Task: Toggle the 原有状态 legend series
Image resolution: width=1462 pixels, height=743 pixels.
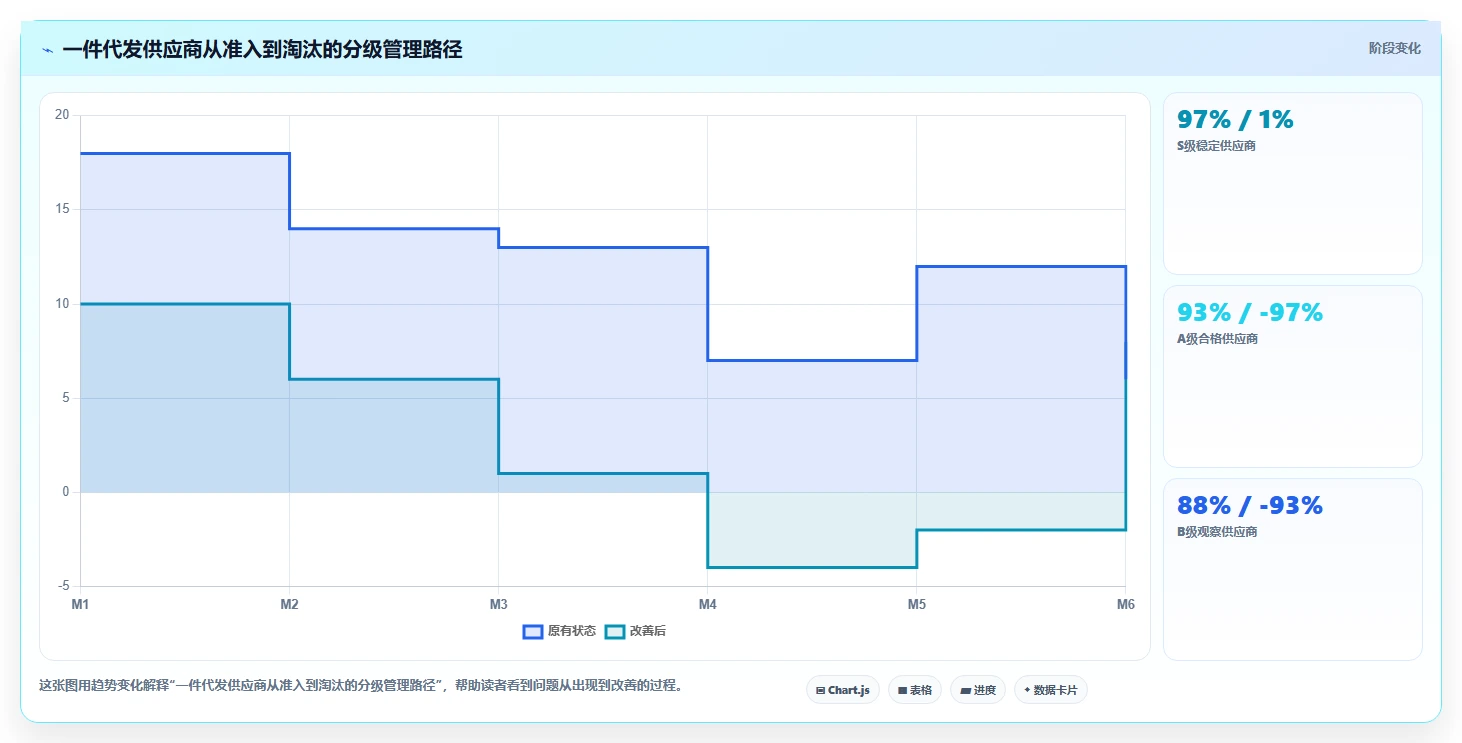Action: 559,631
